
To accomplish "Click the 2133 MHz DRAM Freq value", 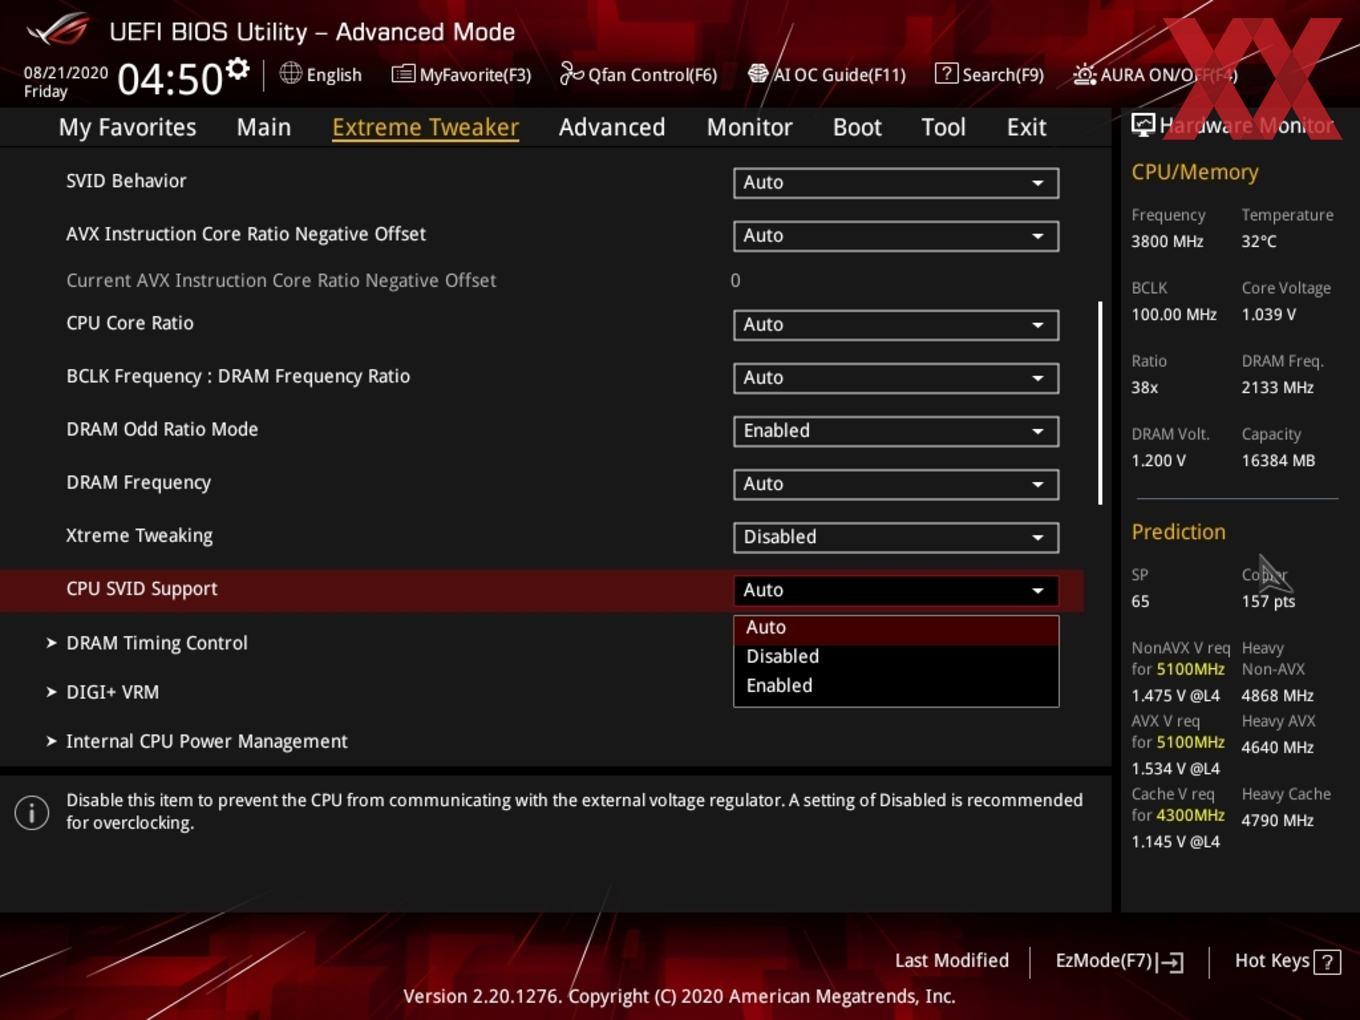I will coord(1278,387).
